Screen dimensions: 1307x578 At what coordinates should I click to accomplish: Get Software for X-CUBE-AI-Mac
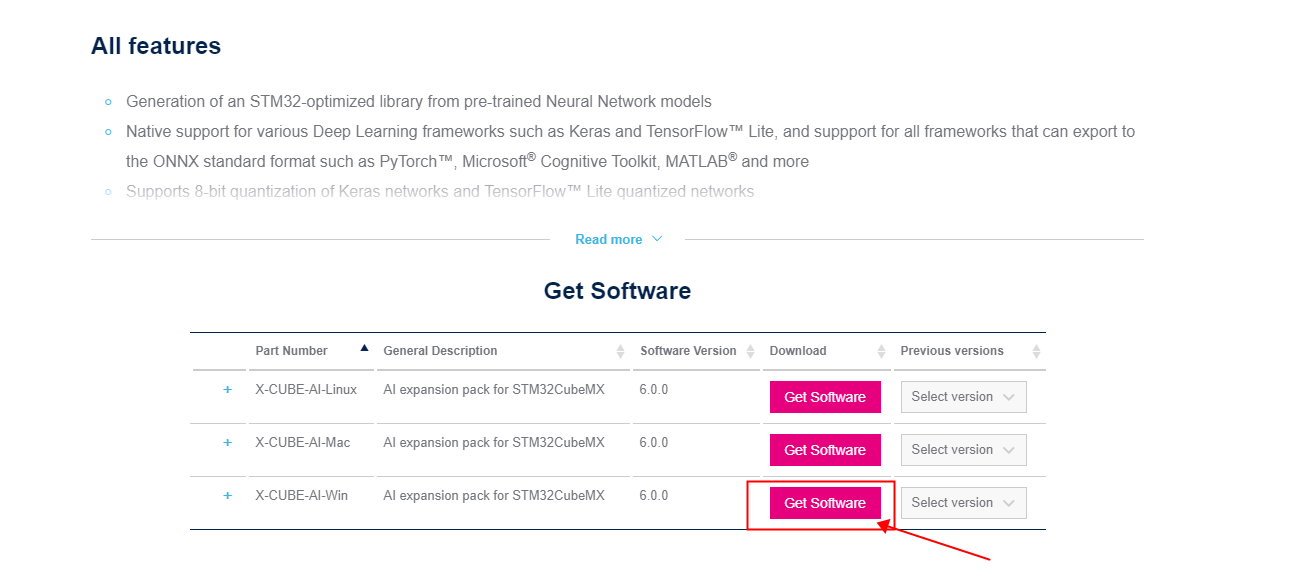tap(825, 450)
